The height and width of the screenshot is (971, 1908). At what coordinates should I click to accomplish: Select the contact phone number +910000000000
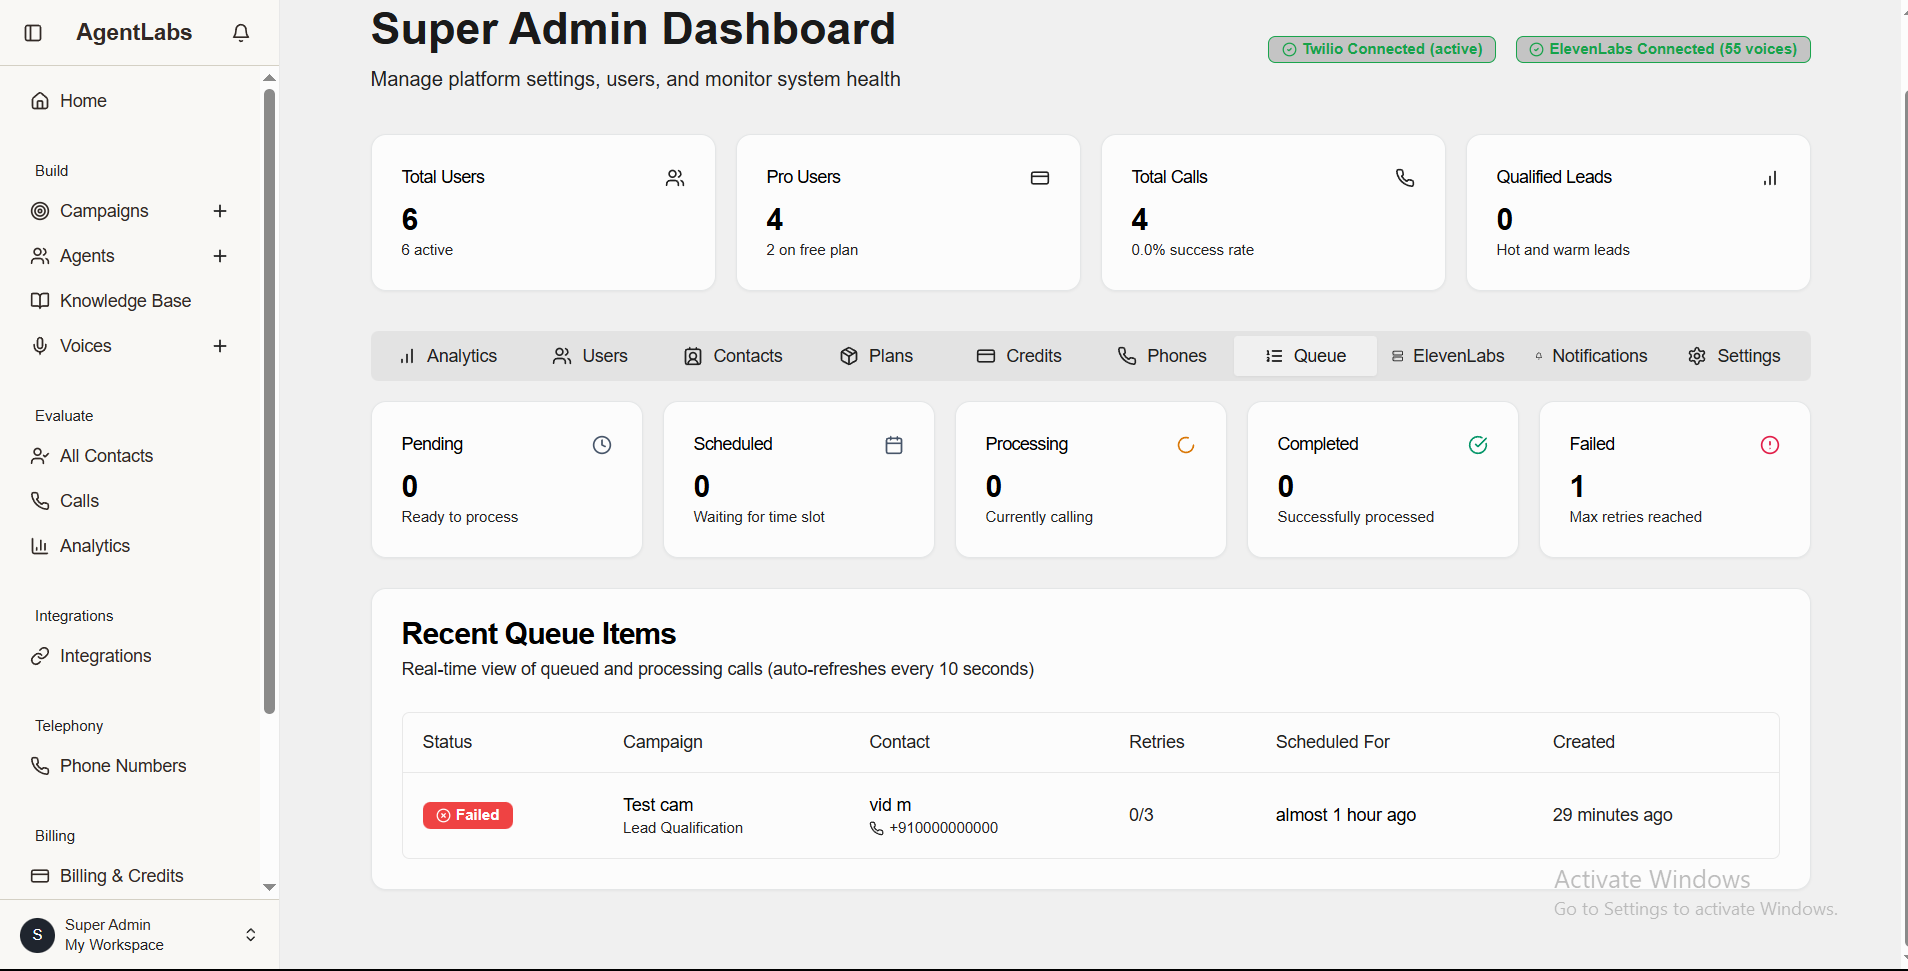pyautogui.click(x=943, y=827)
